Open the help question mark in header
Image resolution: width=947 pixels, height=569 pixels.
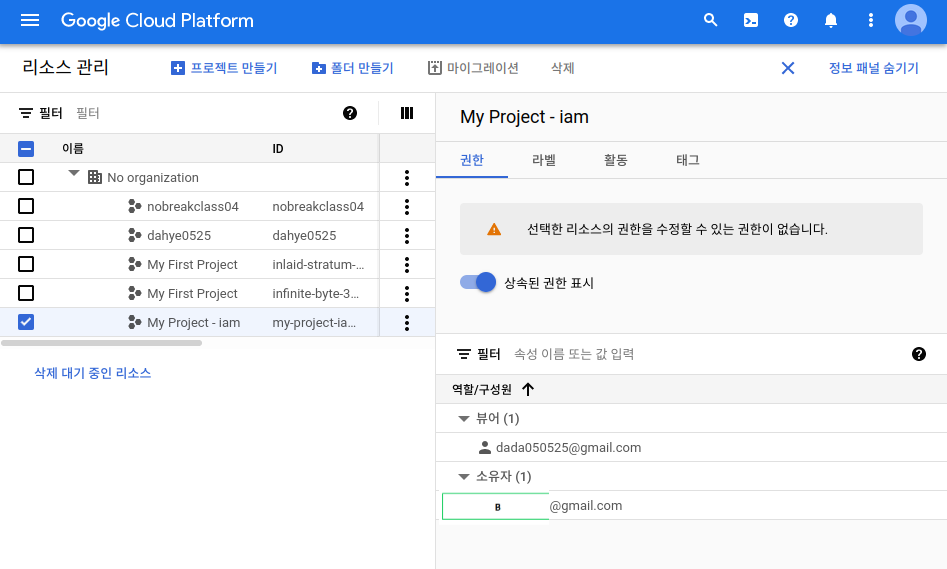point(791,21)
